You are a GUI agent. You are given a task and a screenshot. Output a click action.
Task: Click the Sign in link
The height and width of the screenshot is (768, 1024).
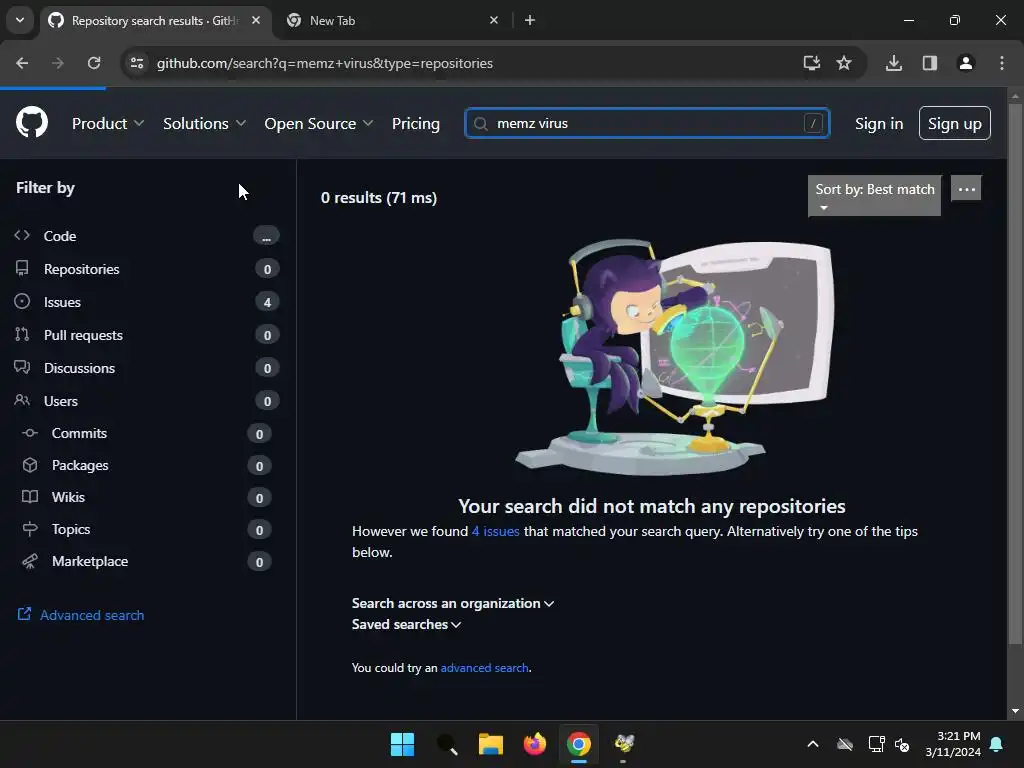coord(879,123)
